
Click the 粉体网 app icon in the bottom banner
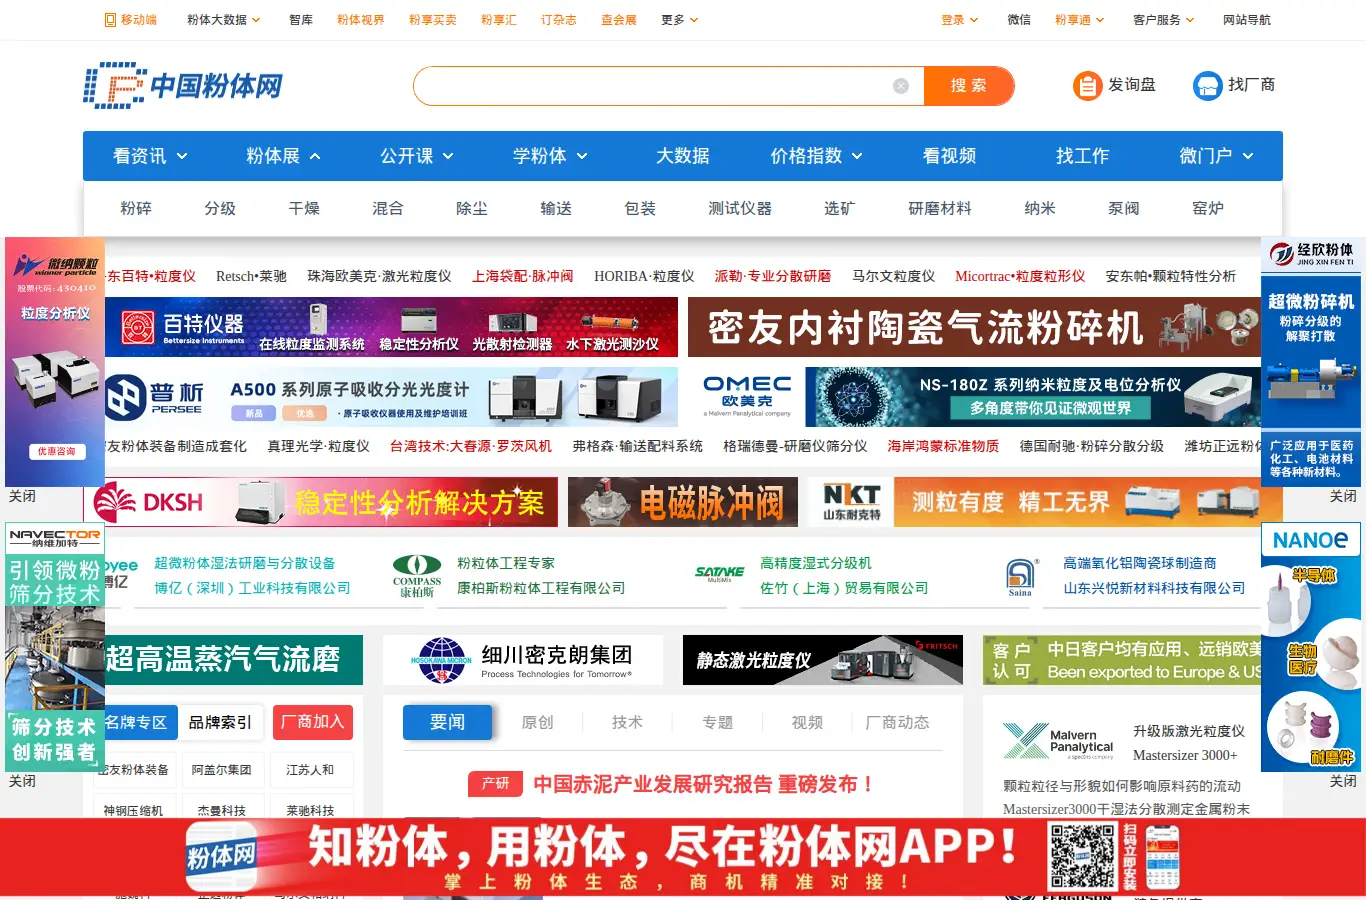tap(222, 856)
